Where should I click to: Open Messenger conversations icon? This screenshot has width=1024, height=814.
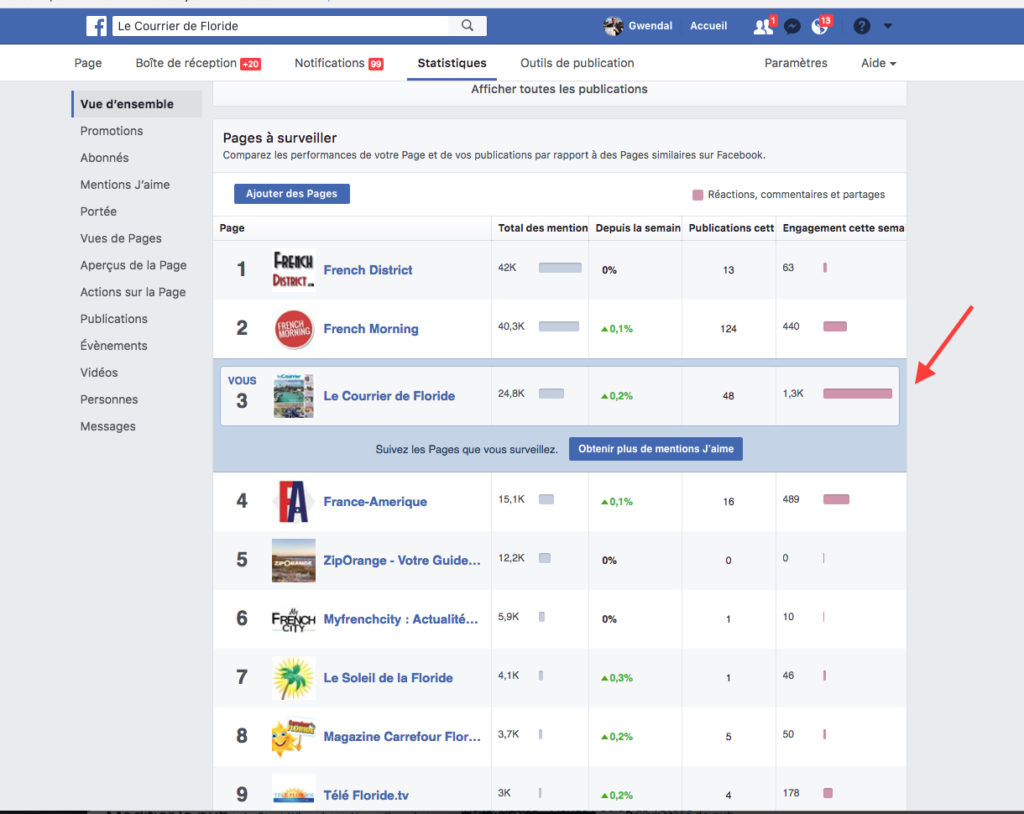(792, 26)
